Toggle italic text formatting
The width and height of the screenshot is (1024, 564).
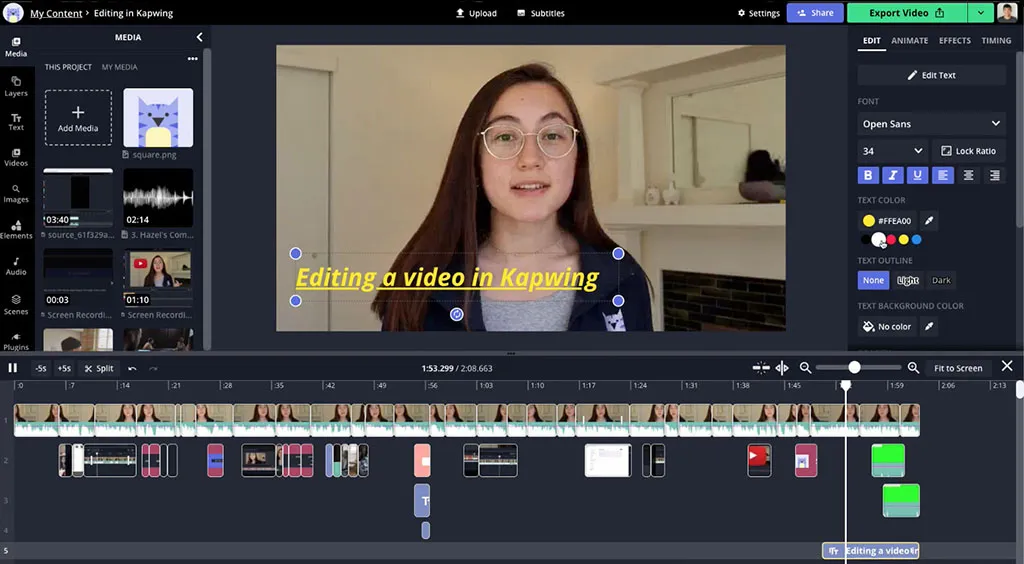893,175
